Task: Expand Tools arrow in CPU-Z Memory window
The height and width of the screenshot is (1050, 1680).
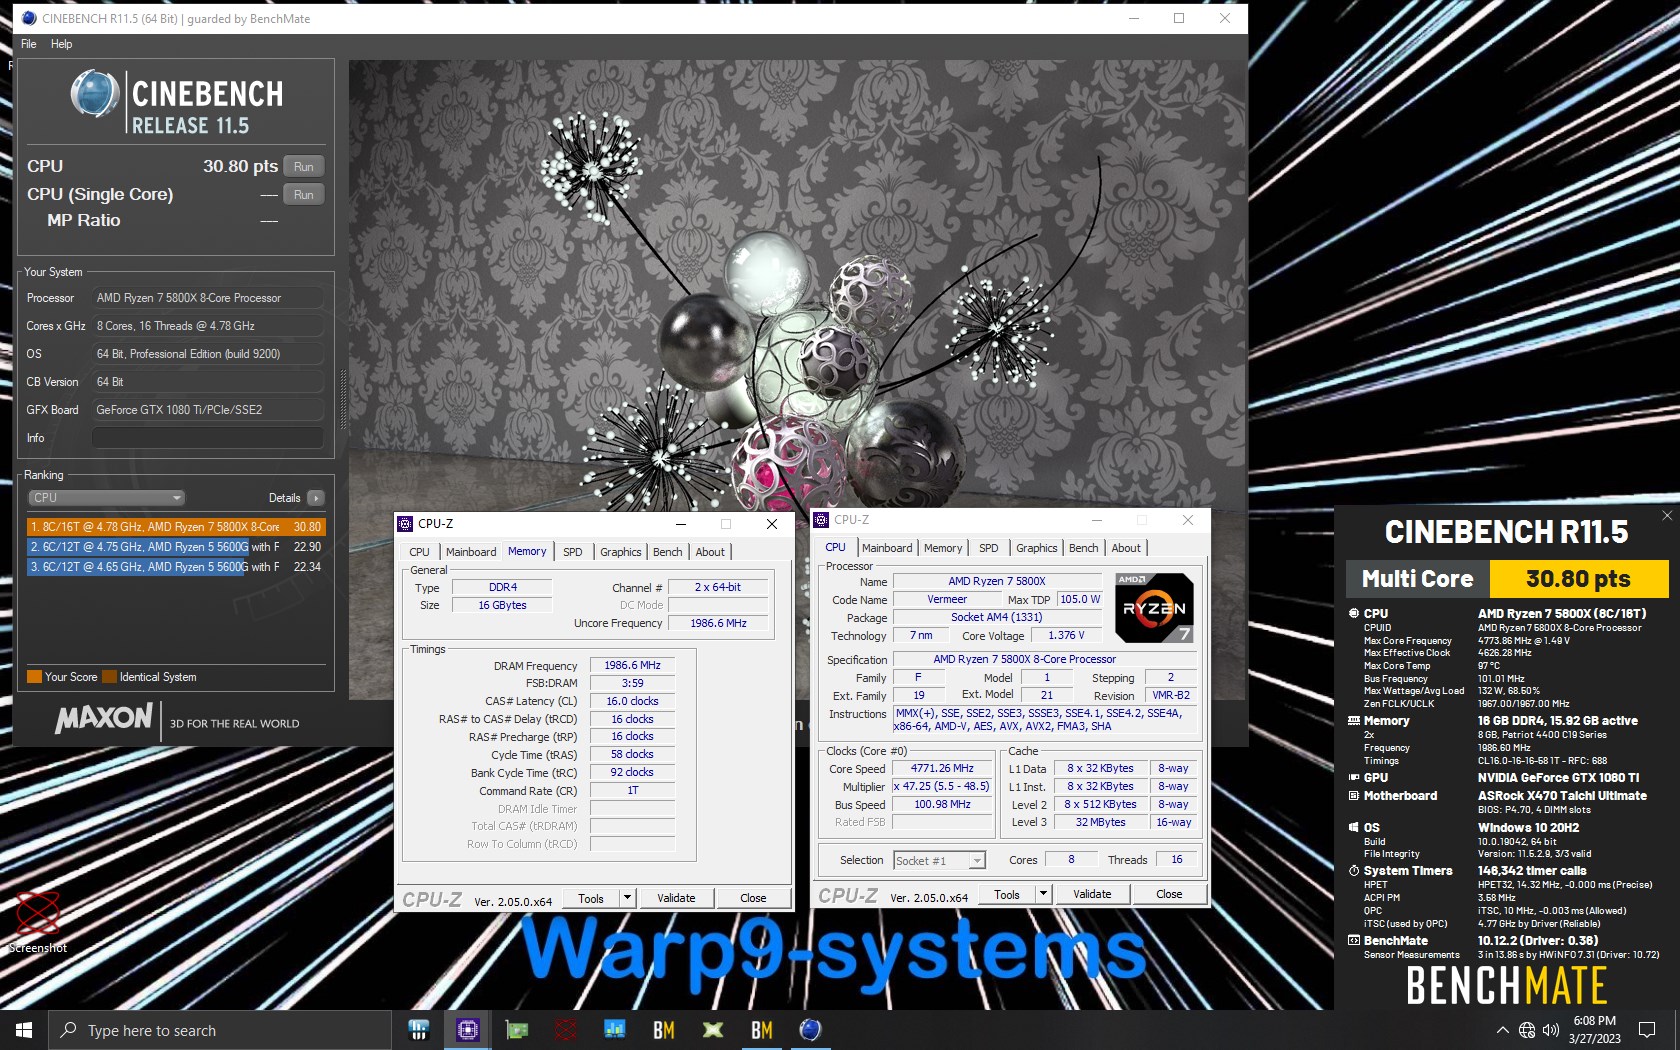Action: pos(627,898)
